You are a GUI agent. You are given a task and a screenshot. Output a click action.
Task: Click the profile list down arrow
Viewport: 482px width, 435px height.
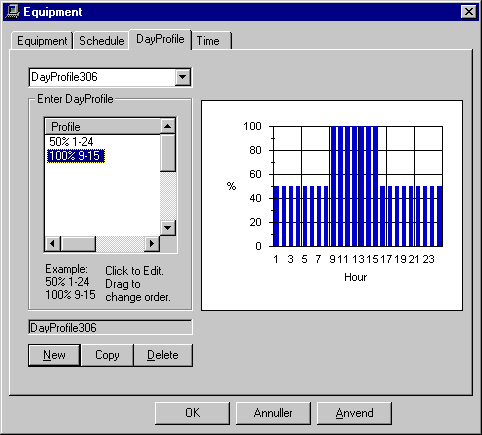[x=168, y=228]
